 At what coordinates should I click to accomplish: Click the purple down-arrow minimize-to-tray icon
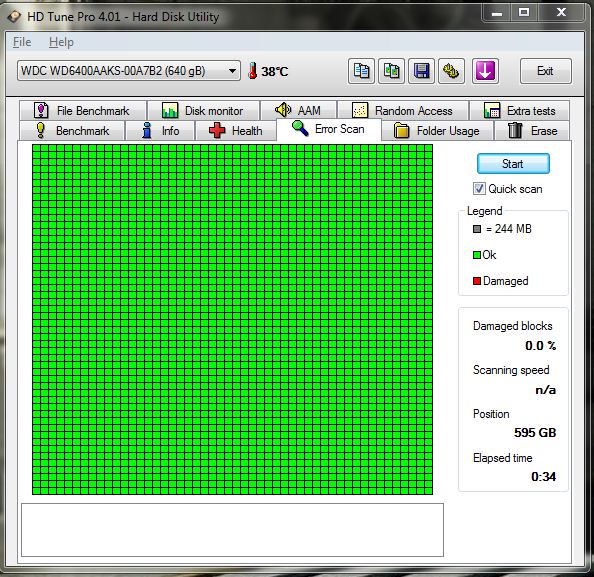point(485,71)
